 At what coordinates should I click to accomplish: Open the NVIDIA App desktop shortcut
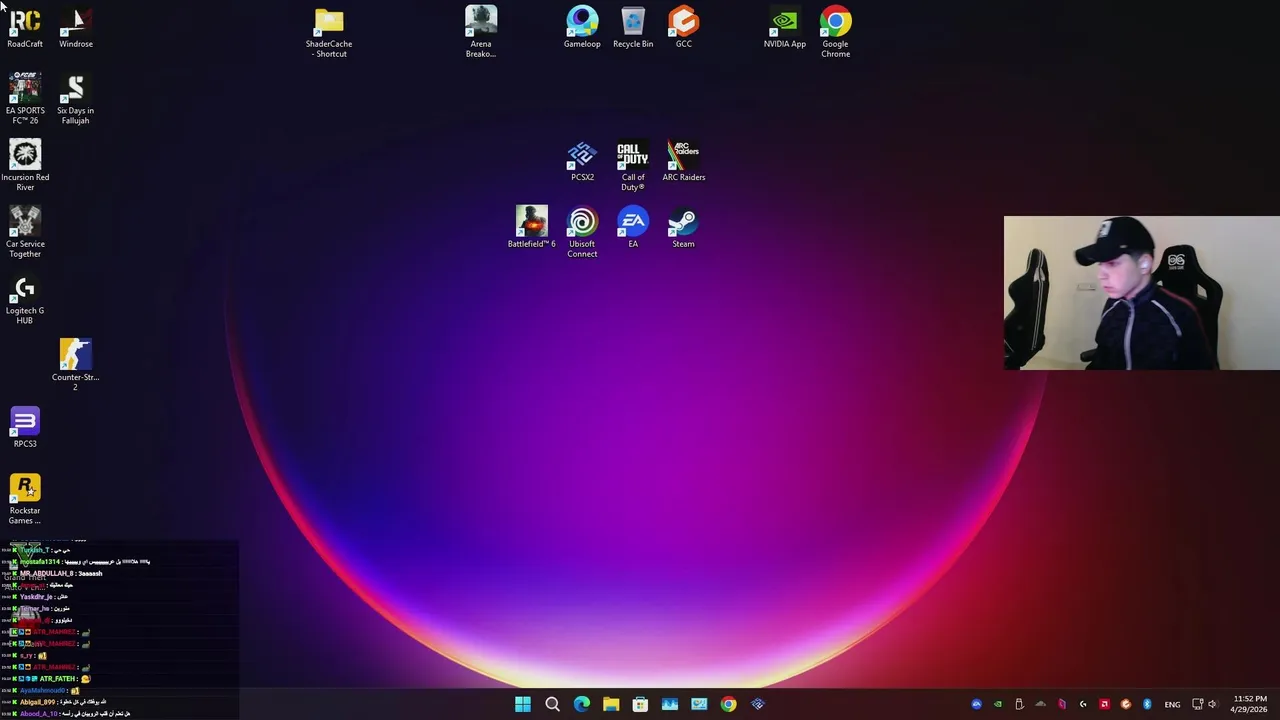tap(785, 28)
